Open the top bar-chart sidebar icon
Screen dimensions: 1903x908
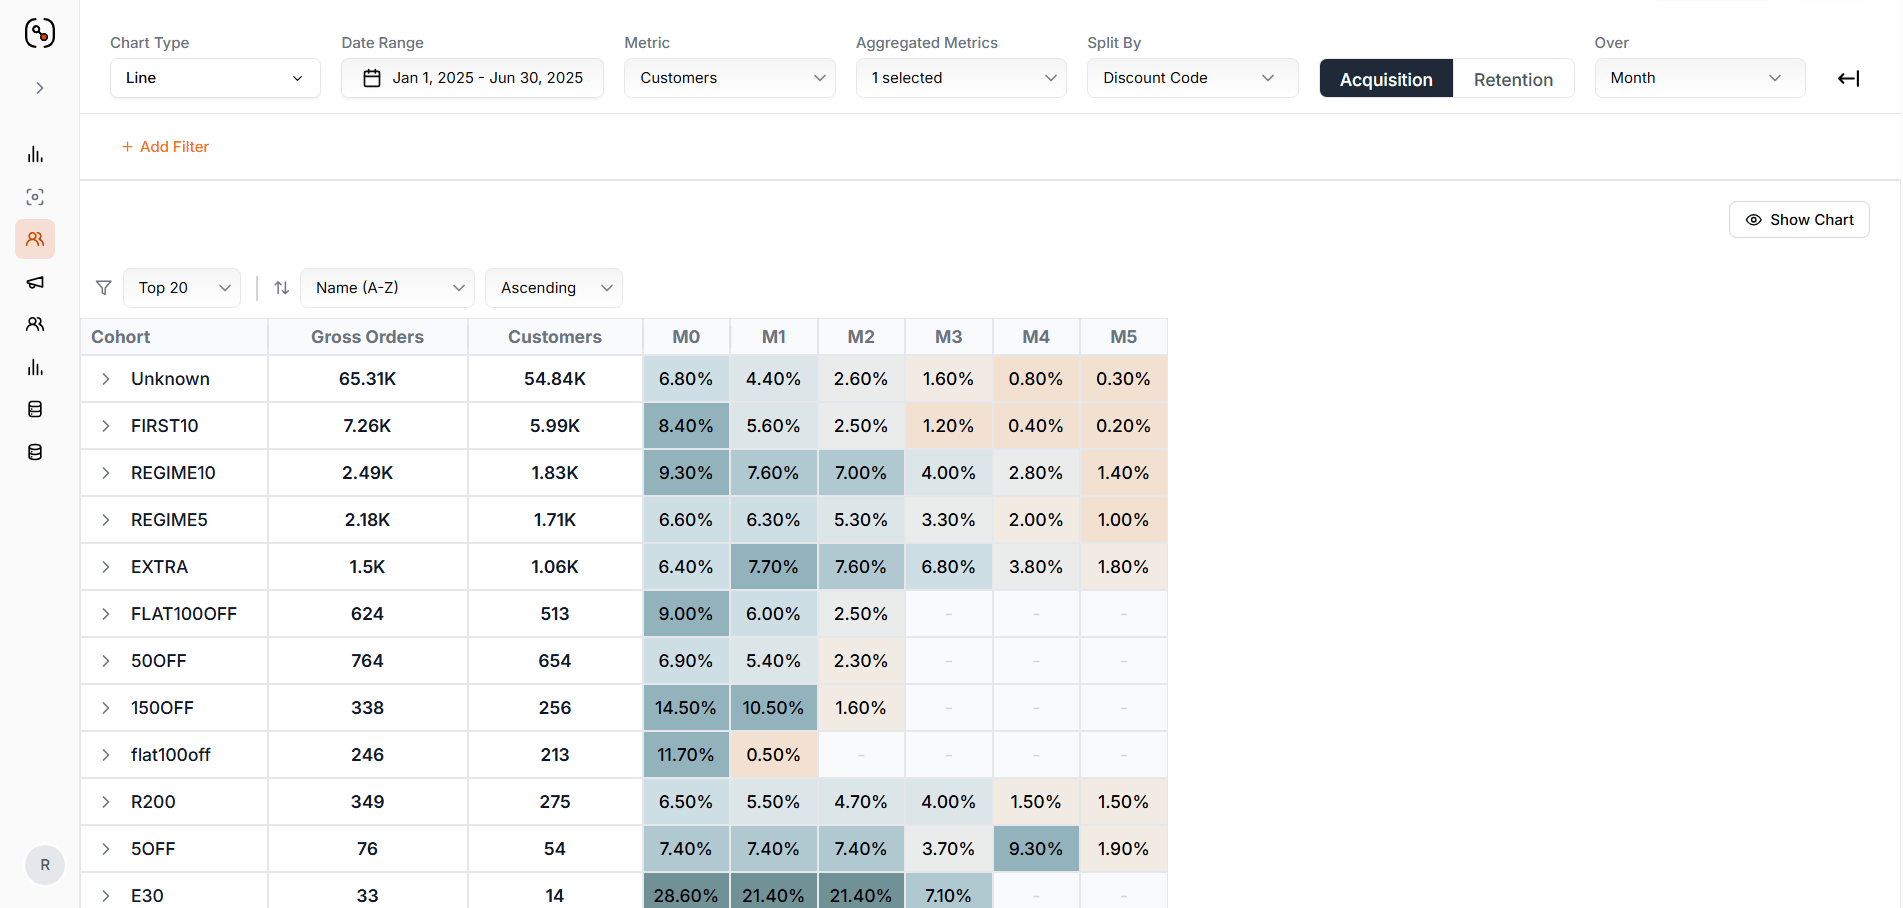[35, 154]
